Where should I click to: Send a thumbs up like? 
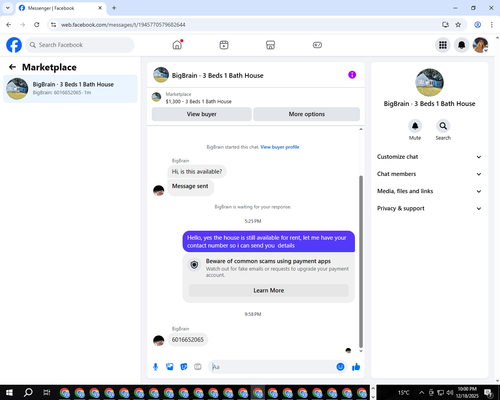(x=356, y=367)
